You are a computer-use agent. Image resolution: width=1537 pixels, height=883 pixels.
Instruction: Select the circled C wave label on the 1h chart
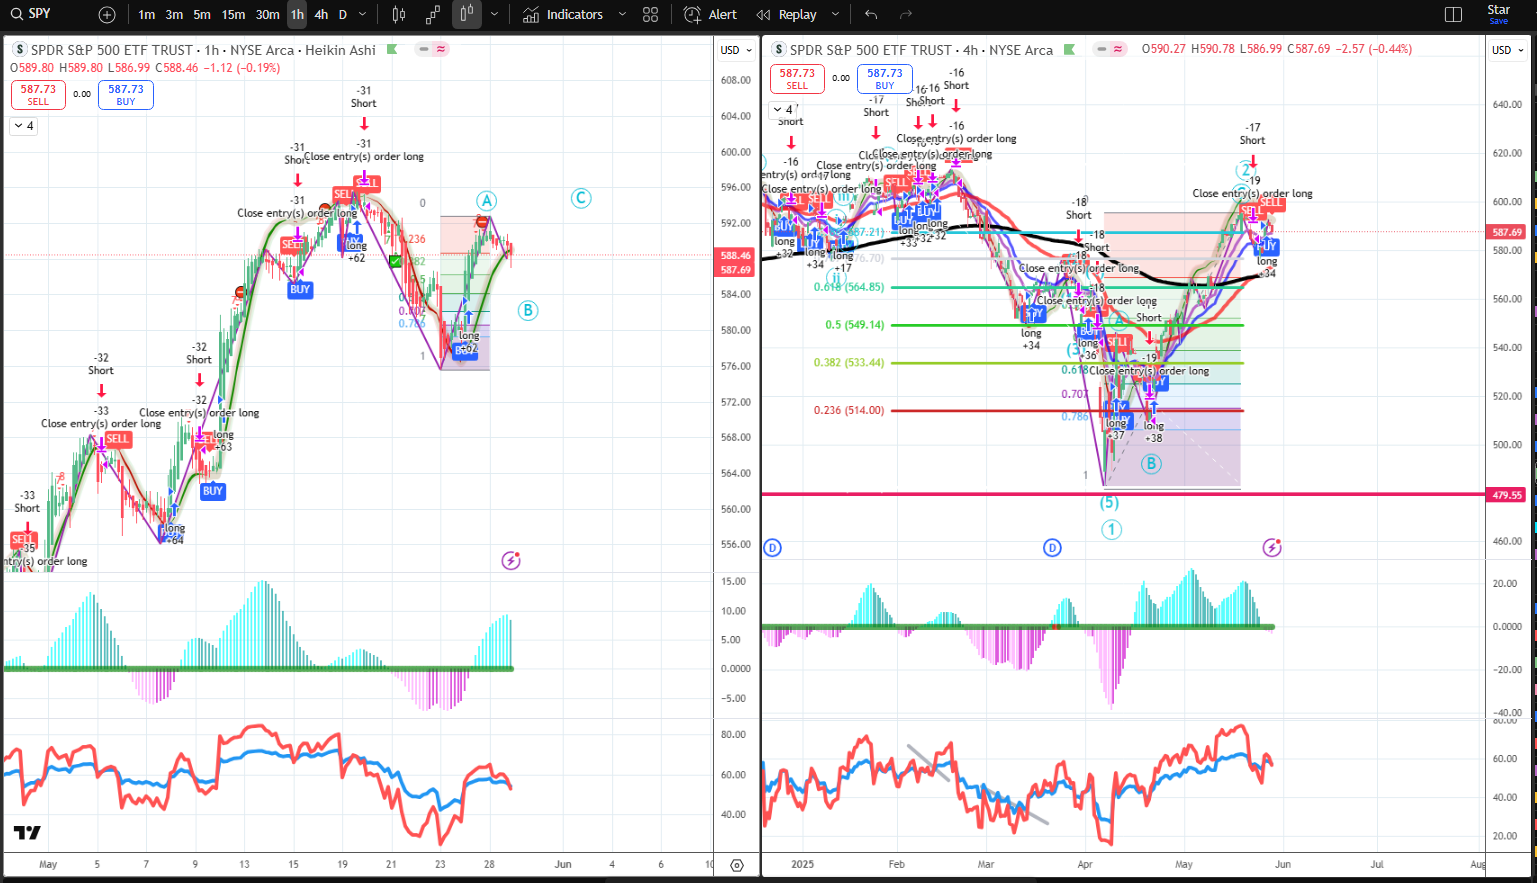pyautogui.click(x=581, y=198)
